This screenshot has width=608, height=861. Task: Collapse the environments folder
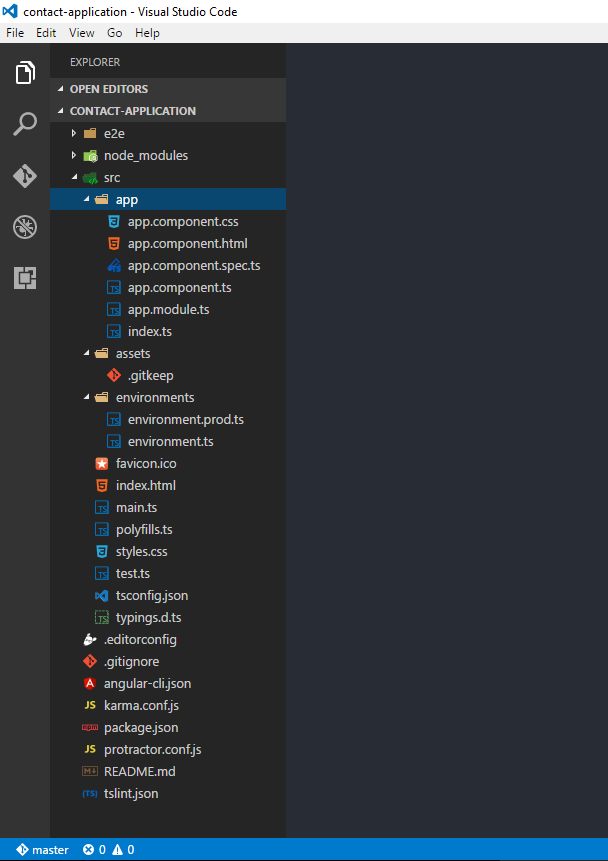[x=154, y=397]
